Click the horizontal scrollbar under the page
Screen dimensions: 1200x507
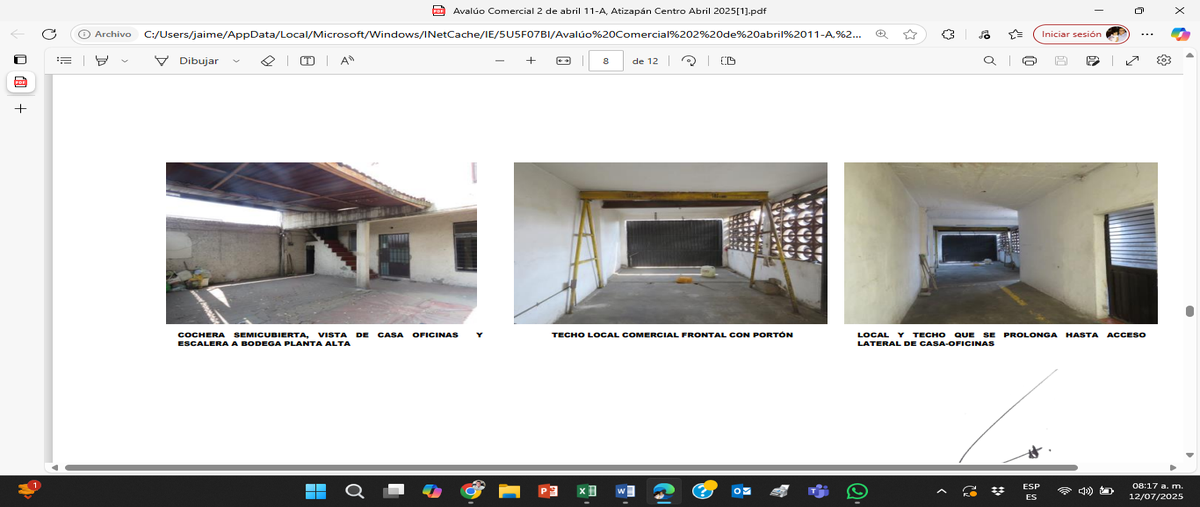point(571,467)
